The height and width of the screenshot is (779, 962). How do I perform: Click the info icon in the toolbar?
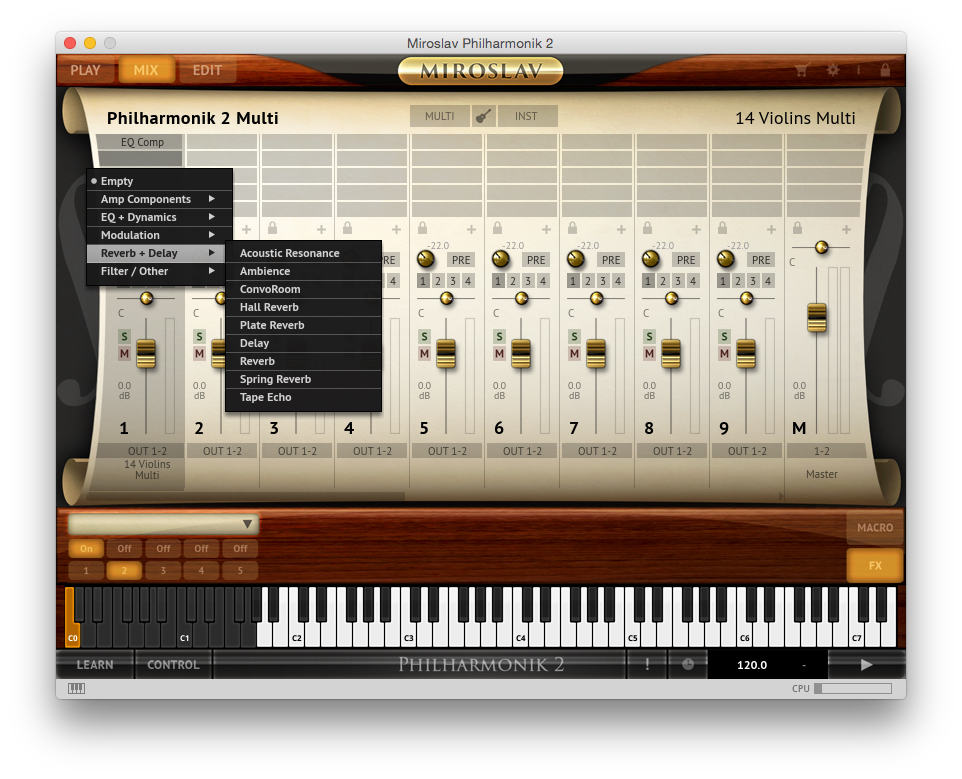pos(858,70)
